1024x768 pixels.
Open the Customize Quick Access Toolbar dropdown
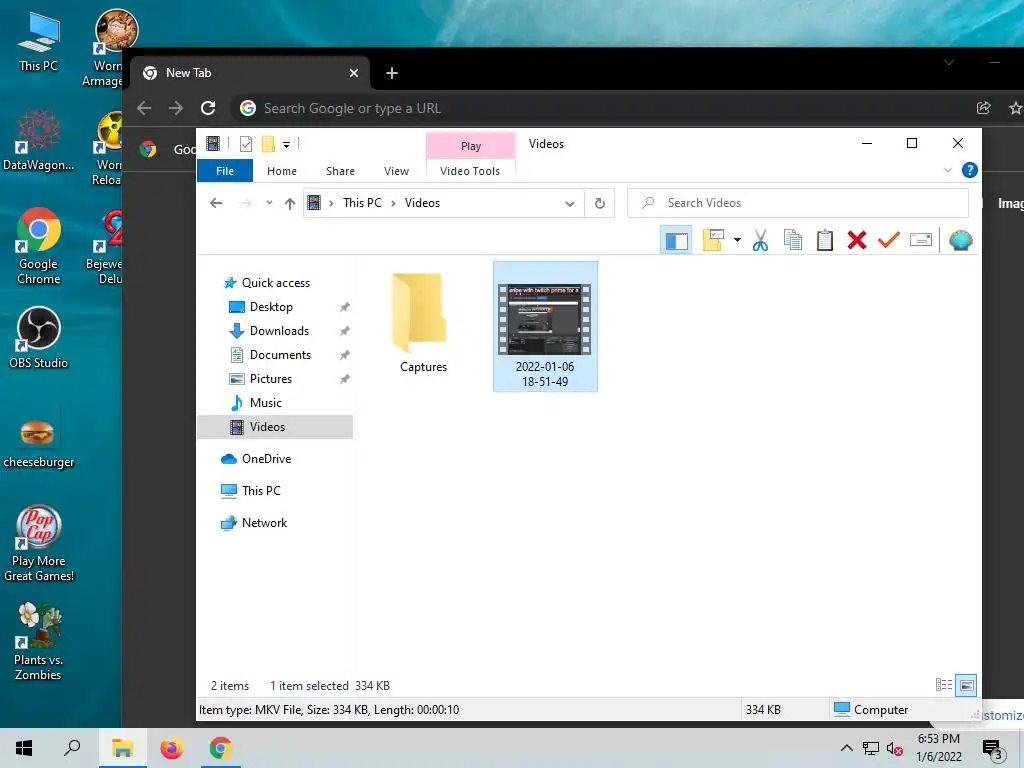(286, 144)
